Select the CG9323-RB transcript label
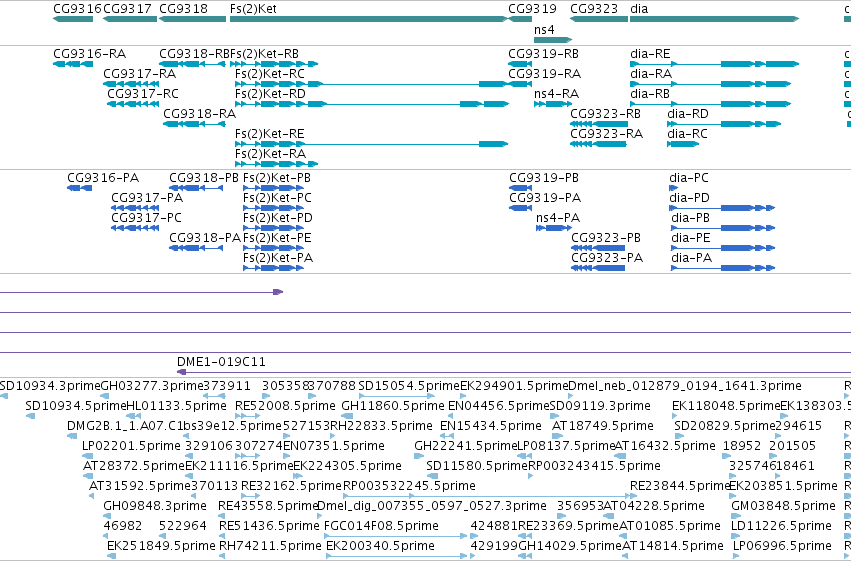Screen dimensions: 851x561 605,114
